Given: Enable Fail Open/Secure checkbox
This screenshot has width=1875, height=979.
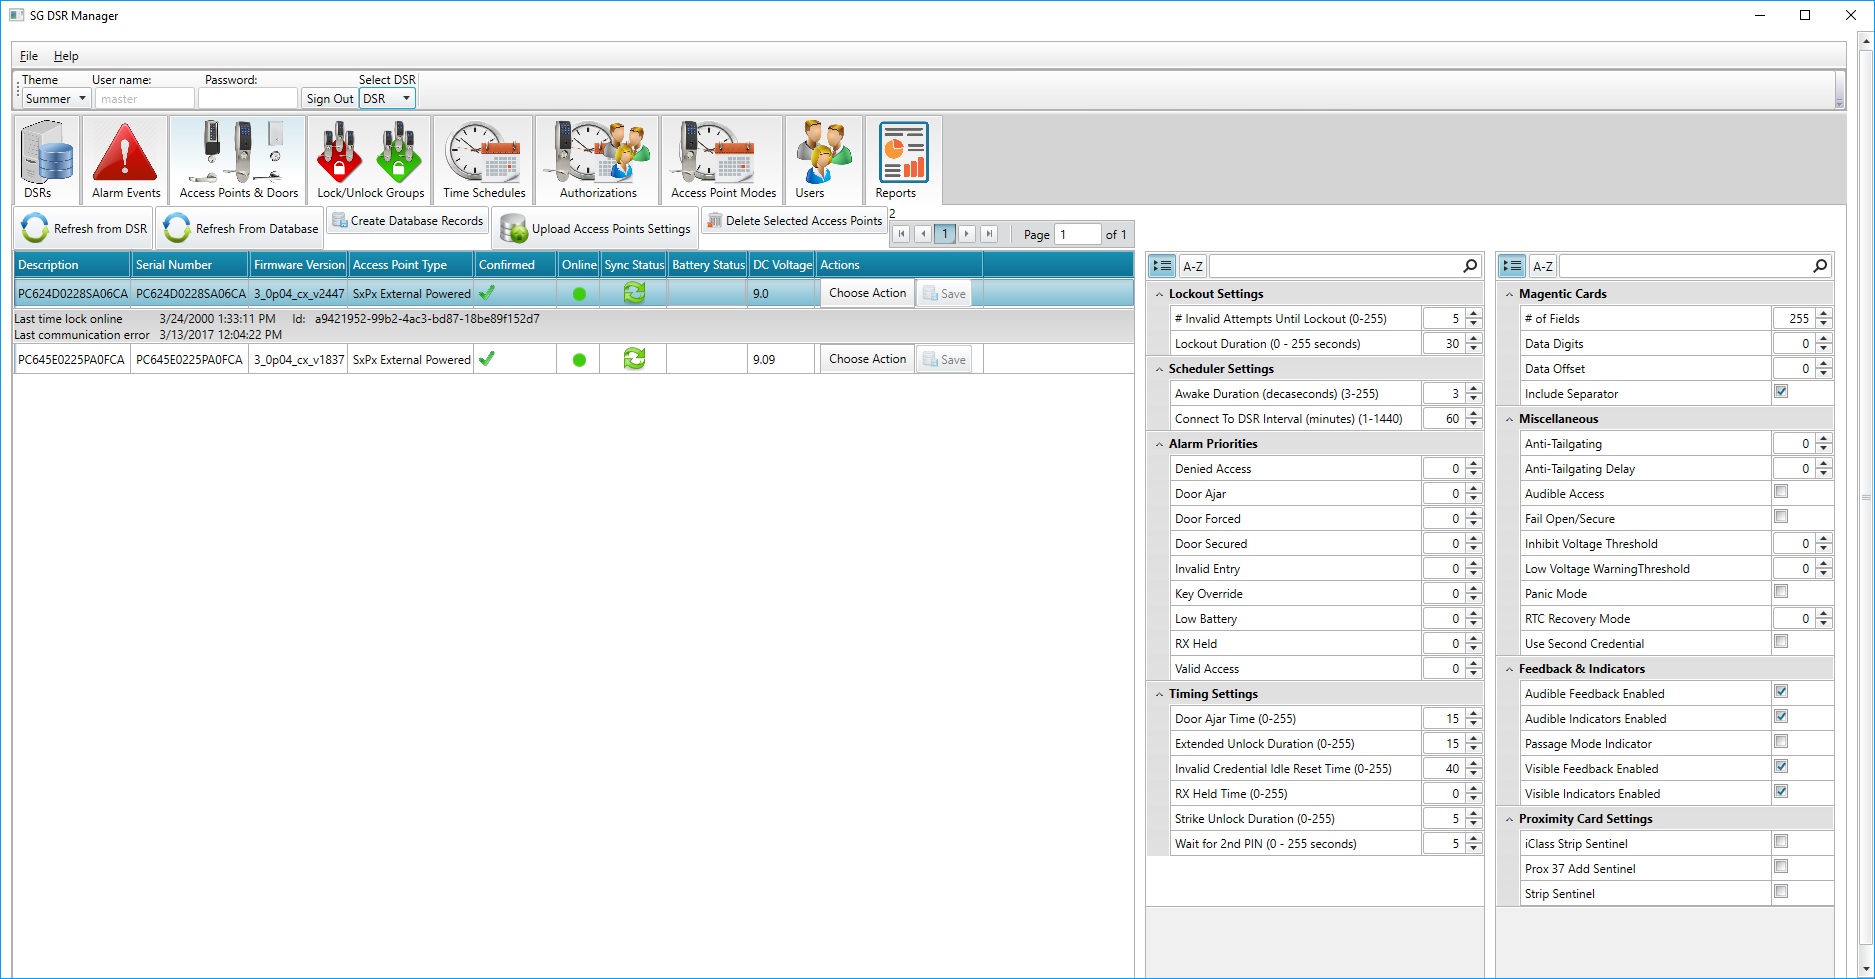Looking at the screenshot, I should pos(1781,517).
